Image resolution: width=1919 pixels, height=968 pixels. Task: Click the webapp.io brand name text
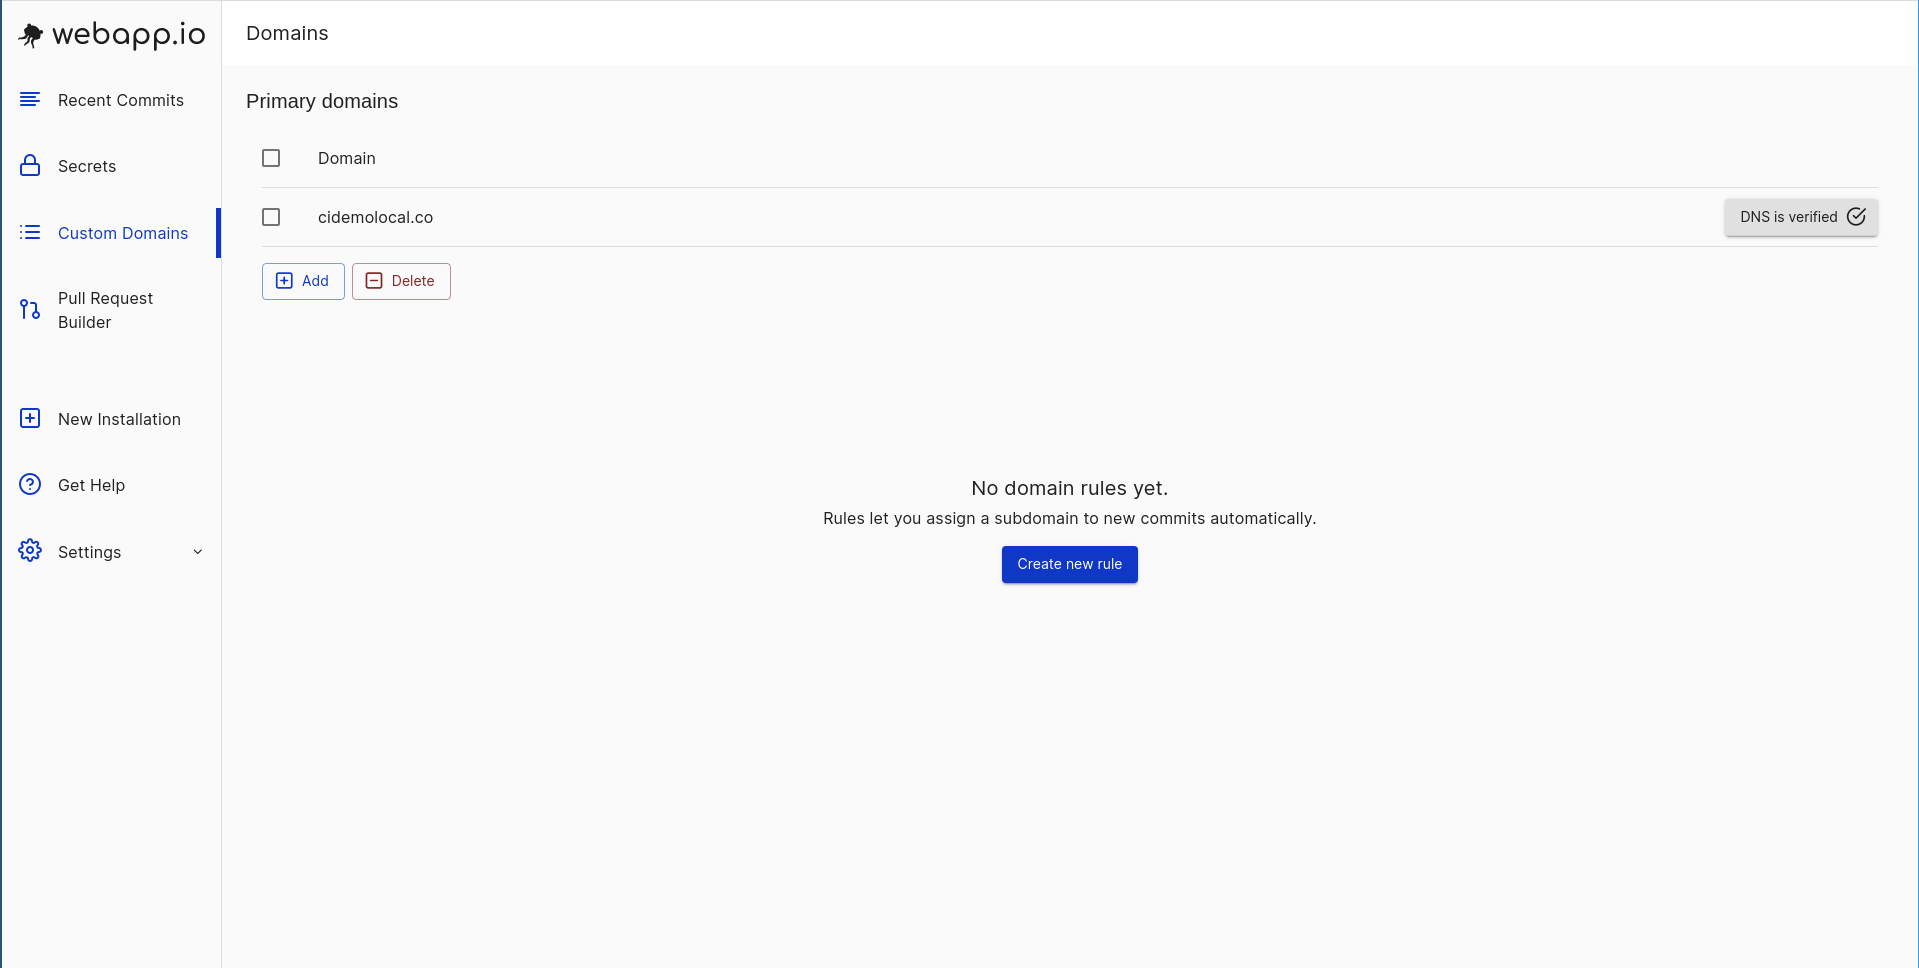[129, 35]
